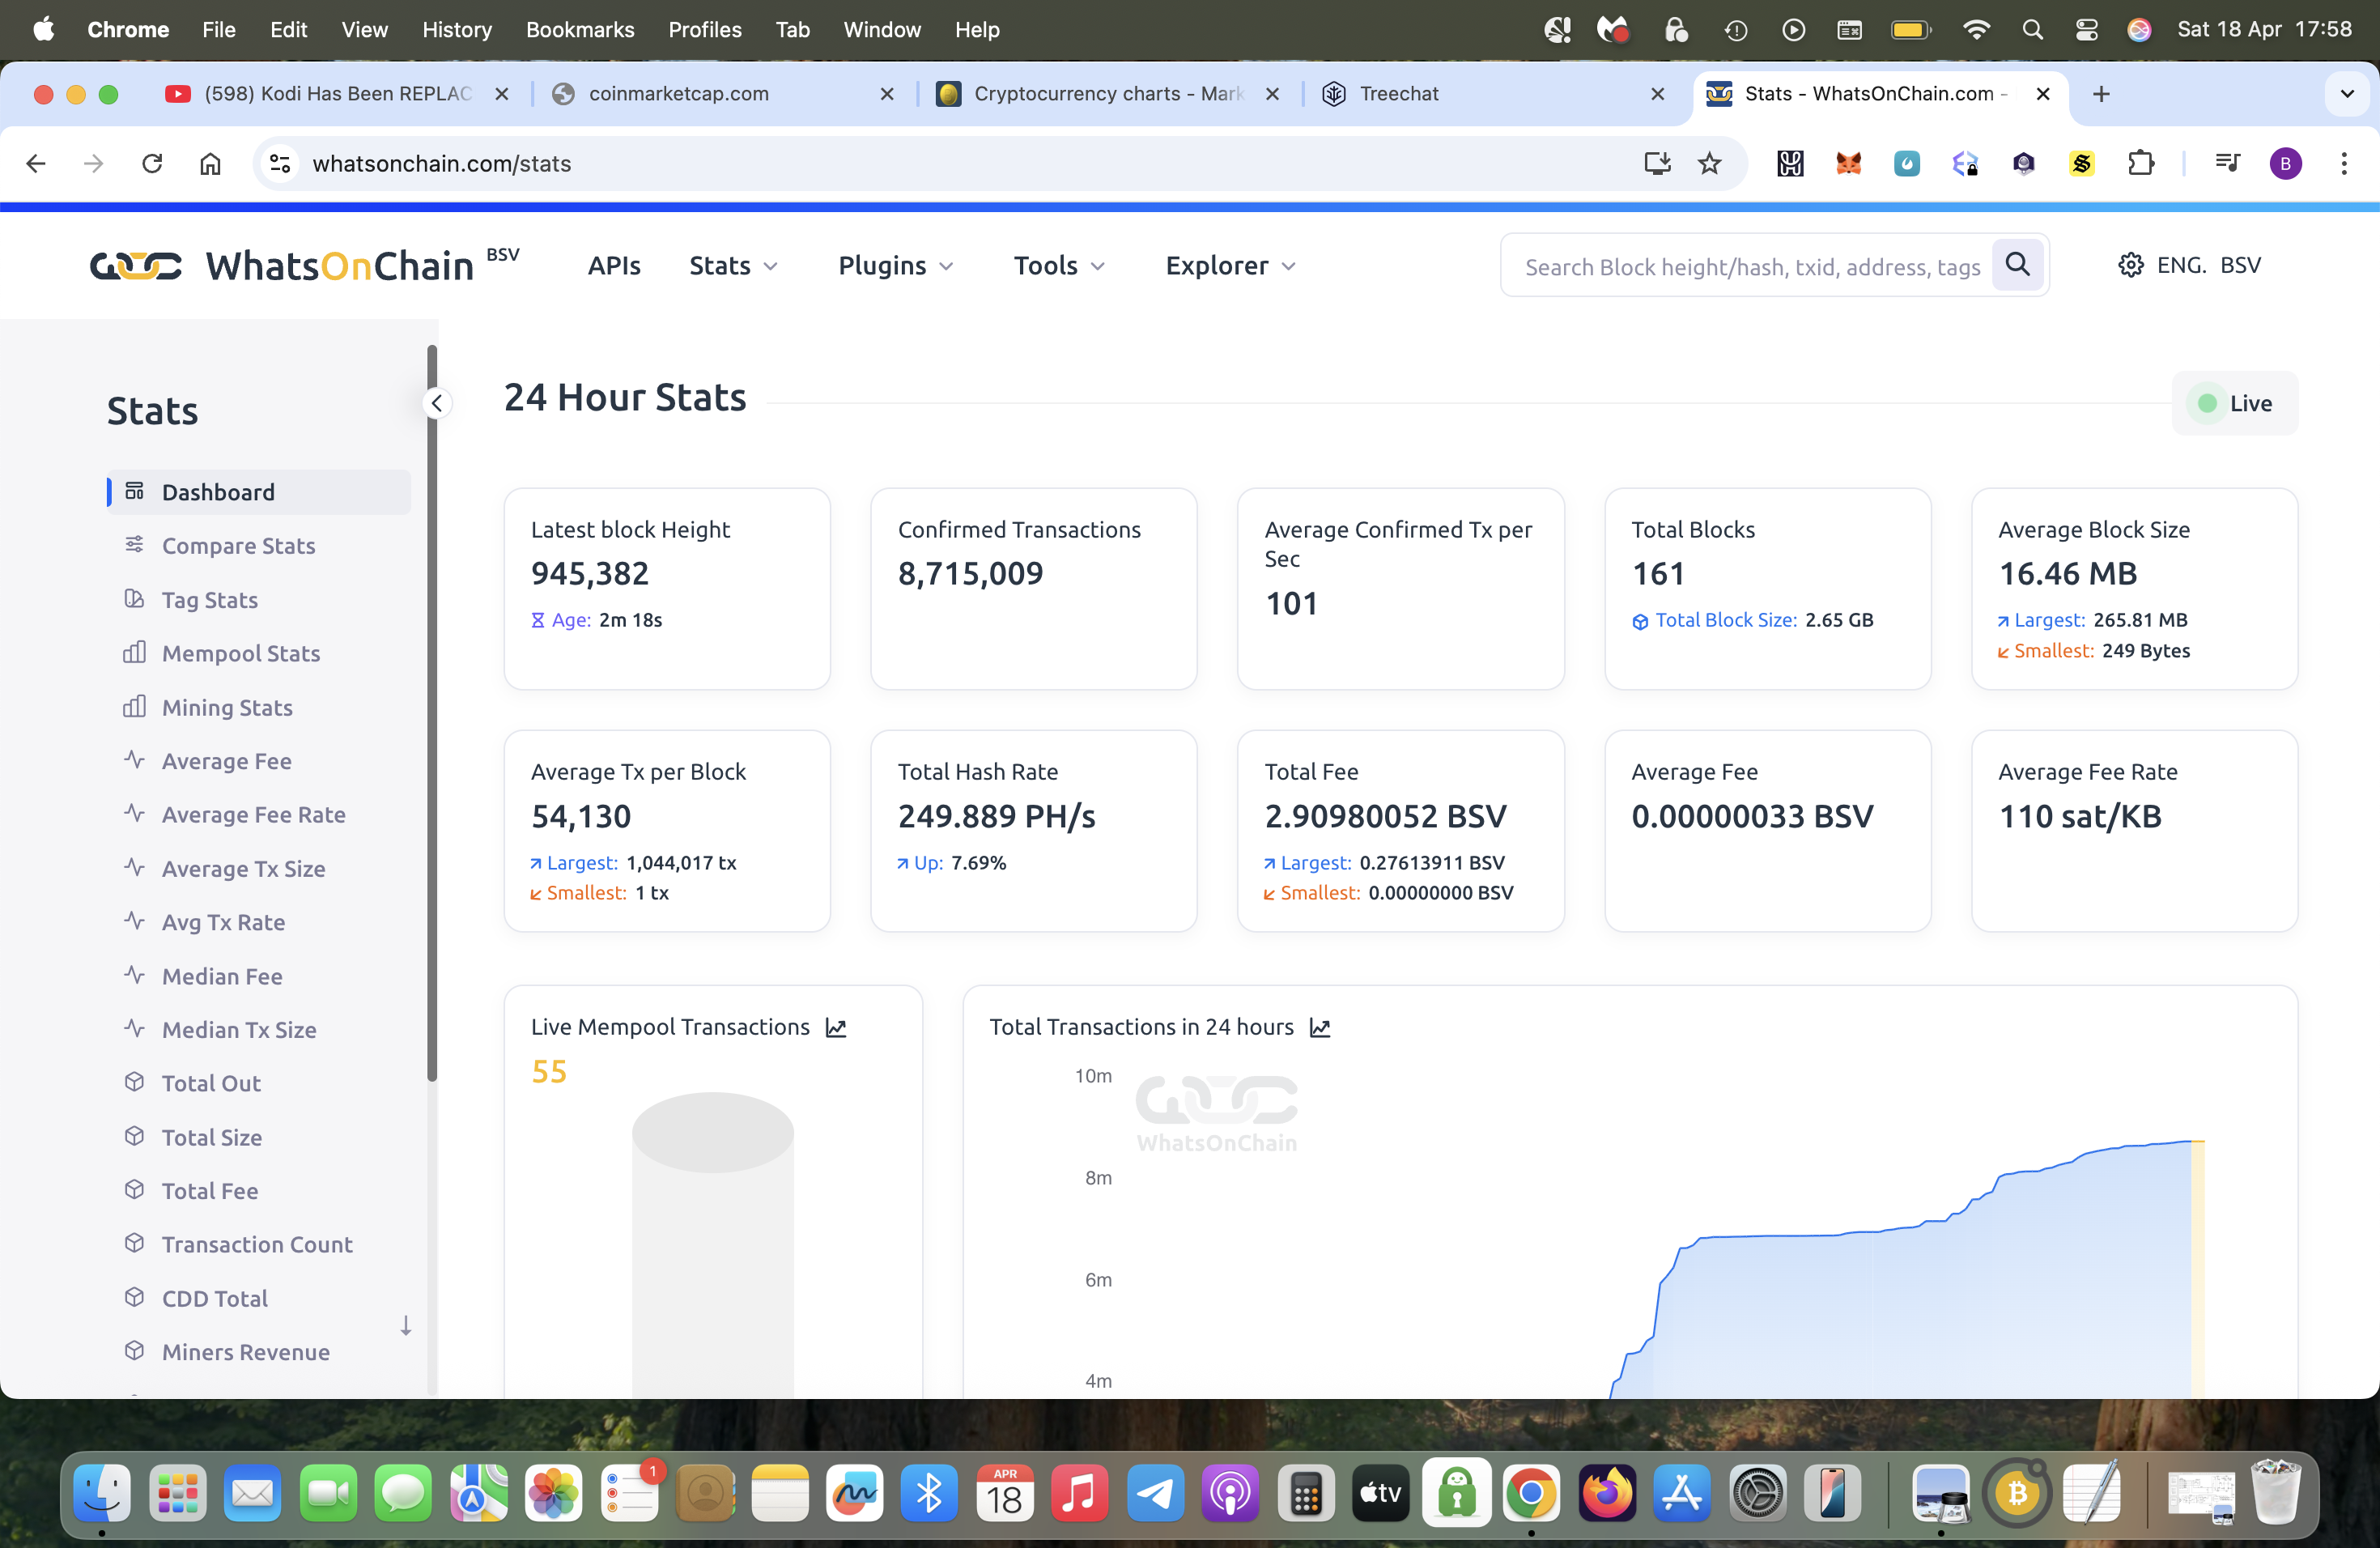Screen dimensions: 2380x1548
Task: Open media control icon in Chrome toolbar
Action: pos(2227,163)
